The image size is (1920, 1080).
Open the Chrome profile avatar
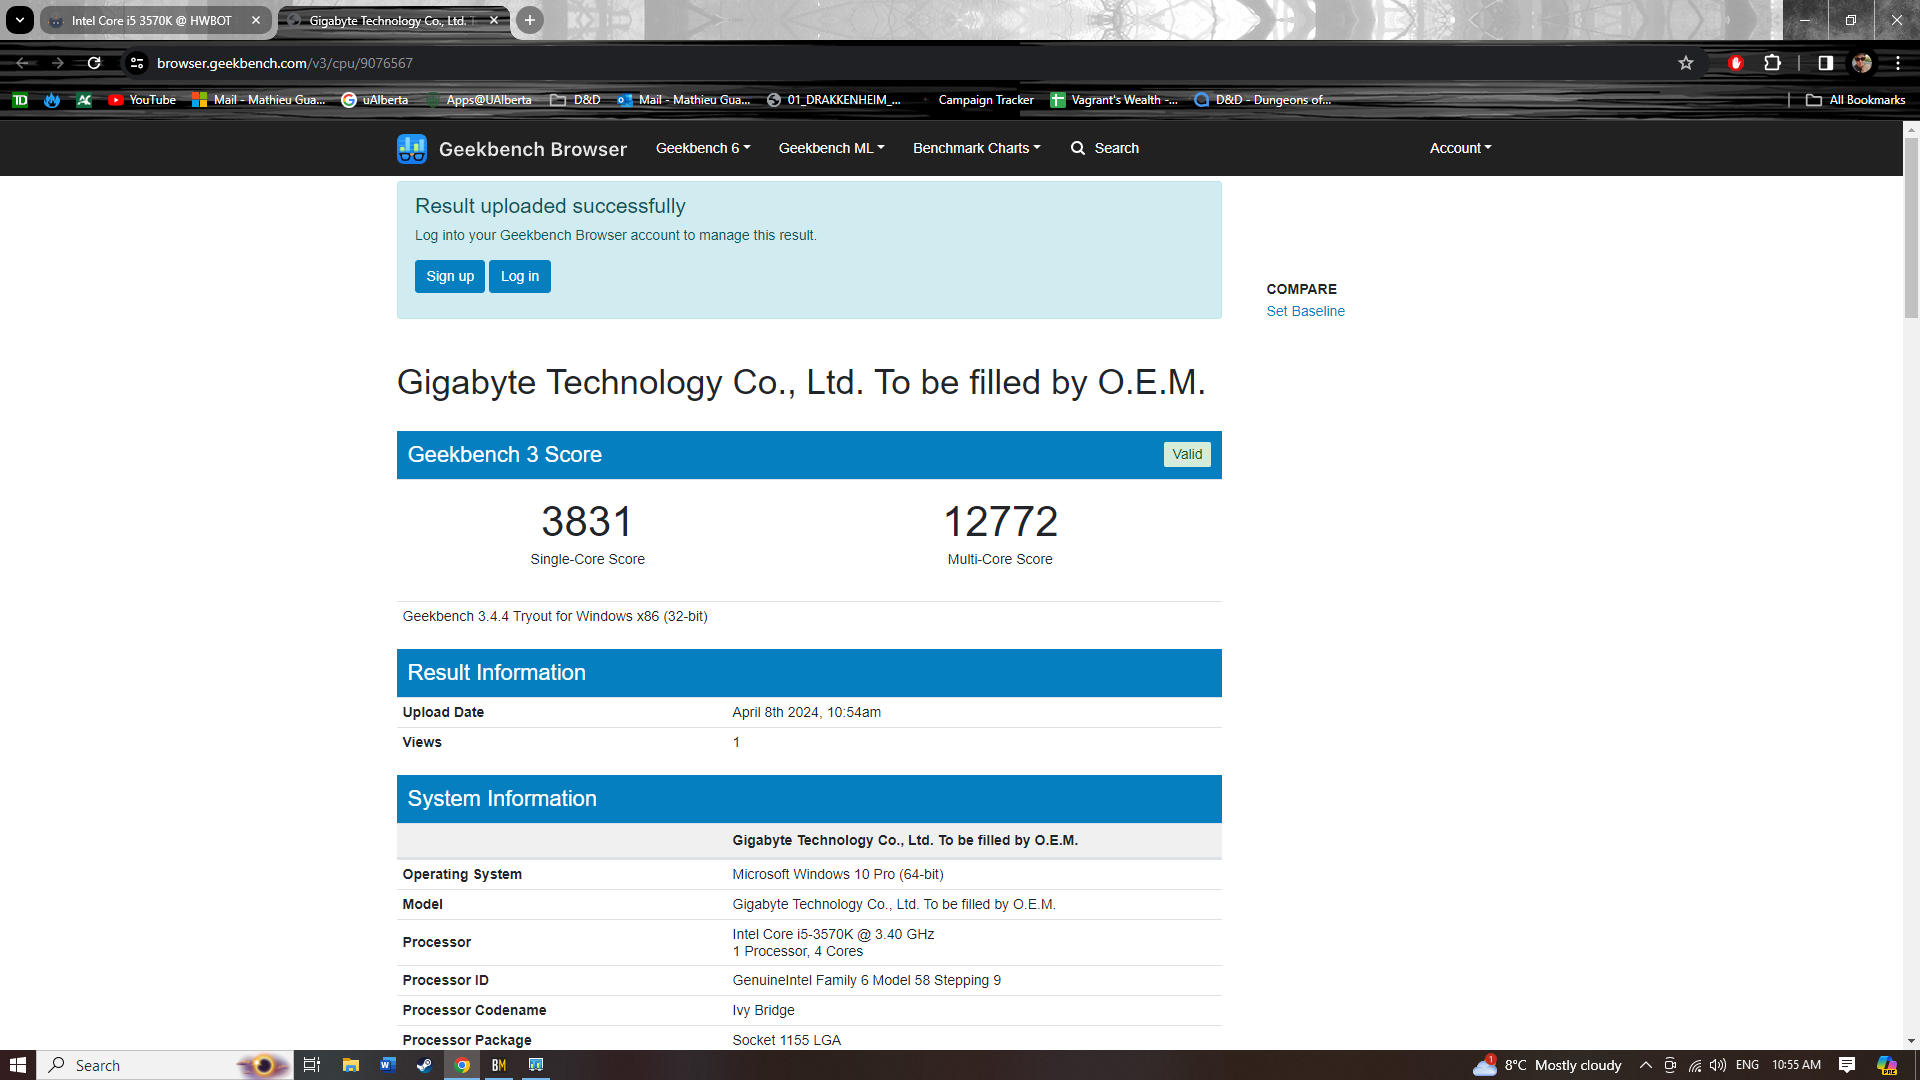coord(1862,63)
